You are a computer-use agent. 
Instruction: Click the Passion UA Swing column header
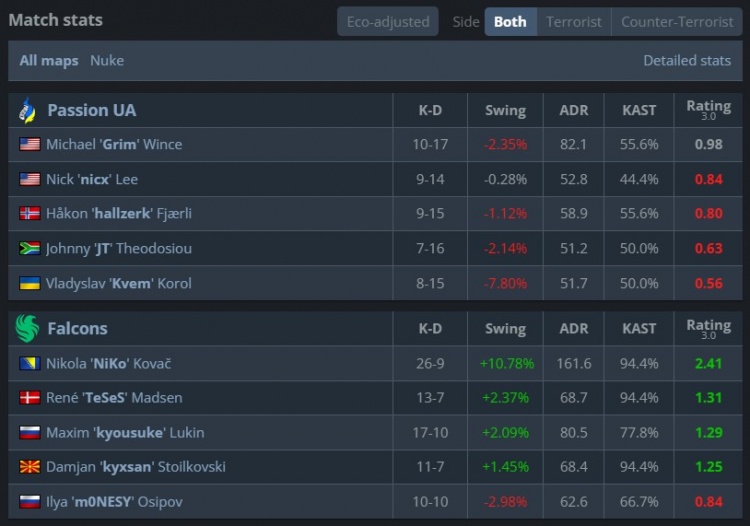[505, 110]
